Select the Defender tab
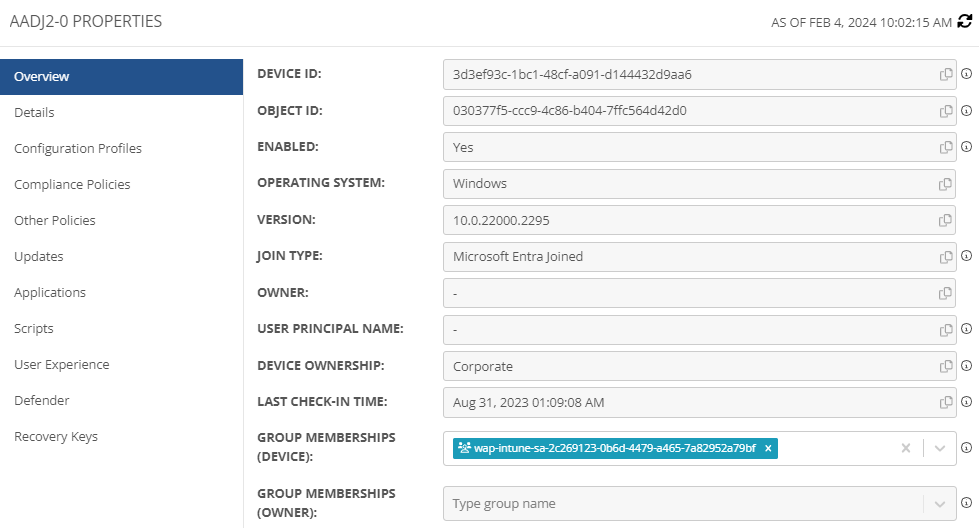Image resolution: width=979 pixels, height=528 pixels. click(42, 401)
